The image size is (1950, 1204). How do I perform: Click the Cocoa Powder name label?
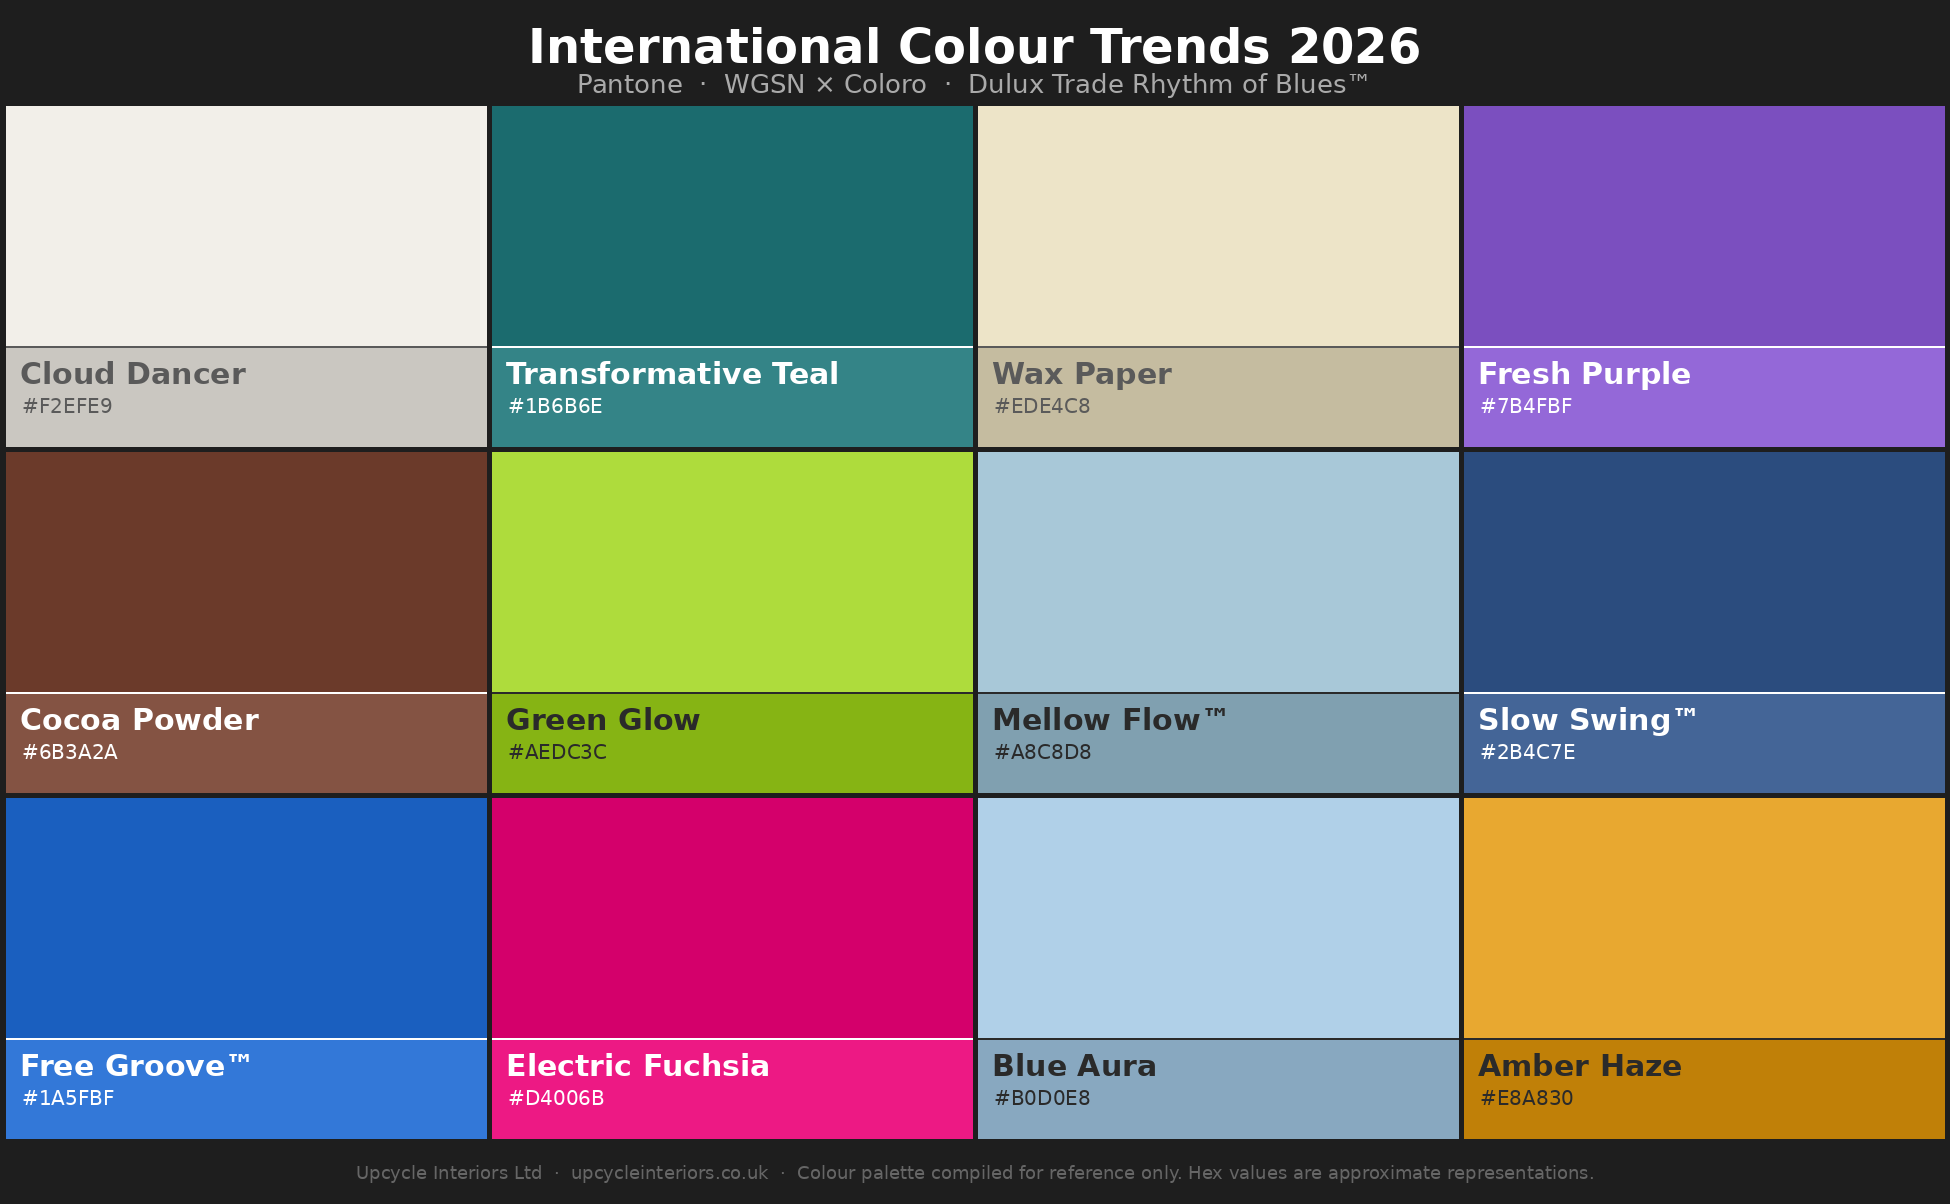pyautogui.click(x=139, y=720)
